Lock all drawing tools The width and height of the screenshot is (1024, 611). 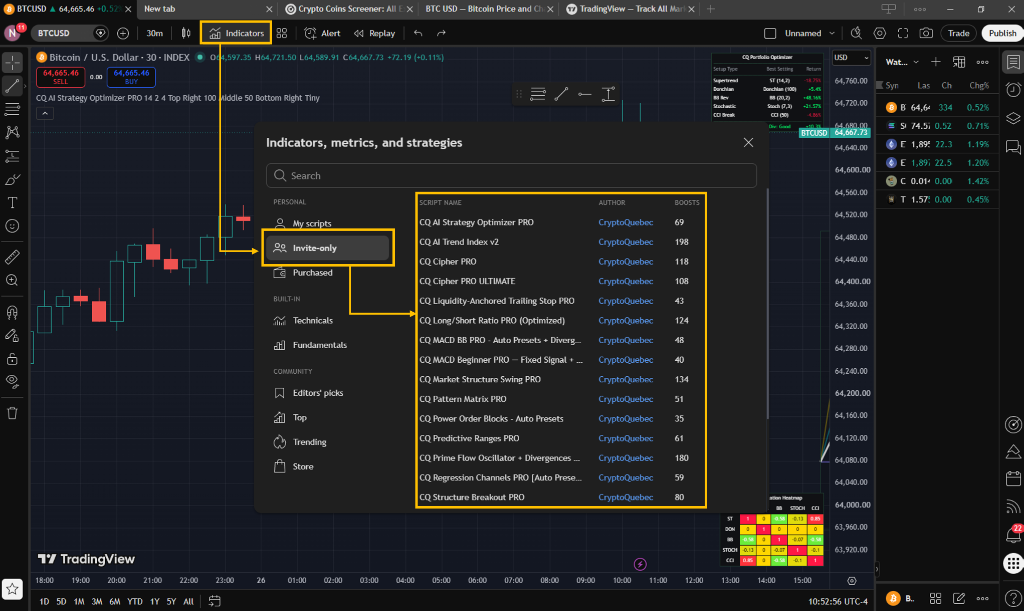pyautogui.click(x=12, y=358)
